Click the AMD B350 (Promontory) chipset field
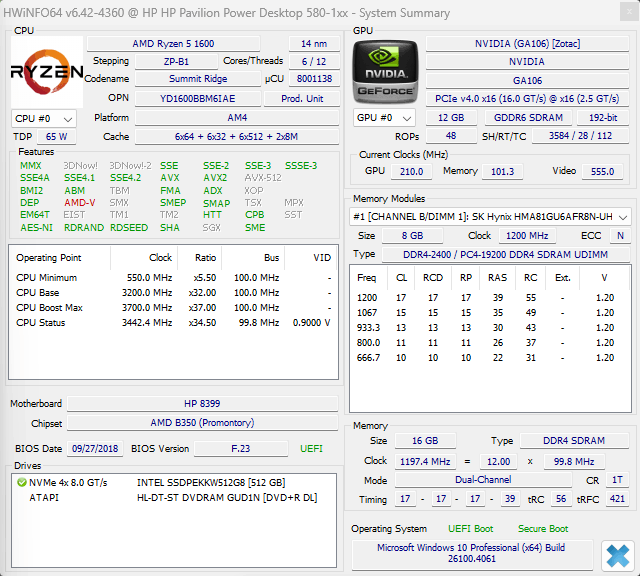This screenshot has height=576, width=640. [x=202, y=423]
